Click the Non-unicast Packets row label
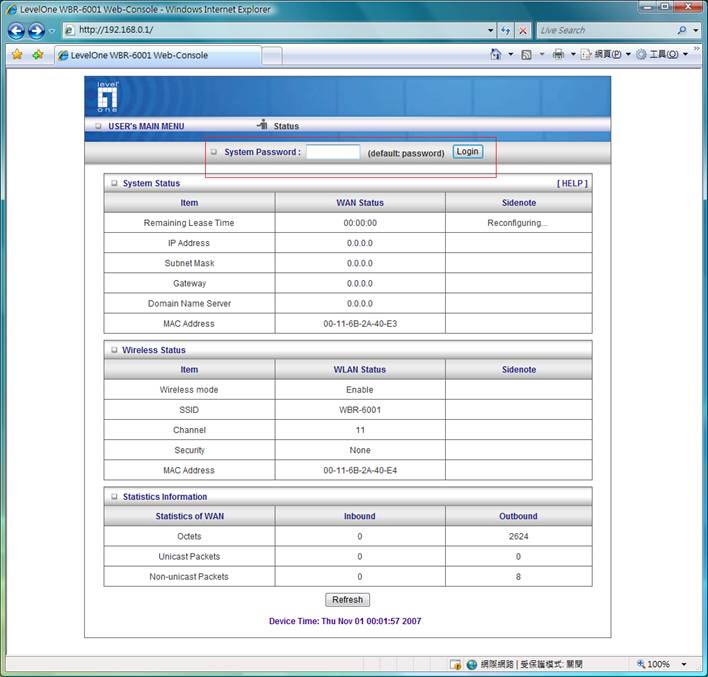This screenshot has height=677, width=708. (189, 577)
